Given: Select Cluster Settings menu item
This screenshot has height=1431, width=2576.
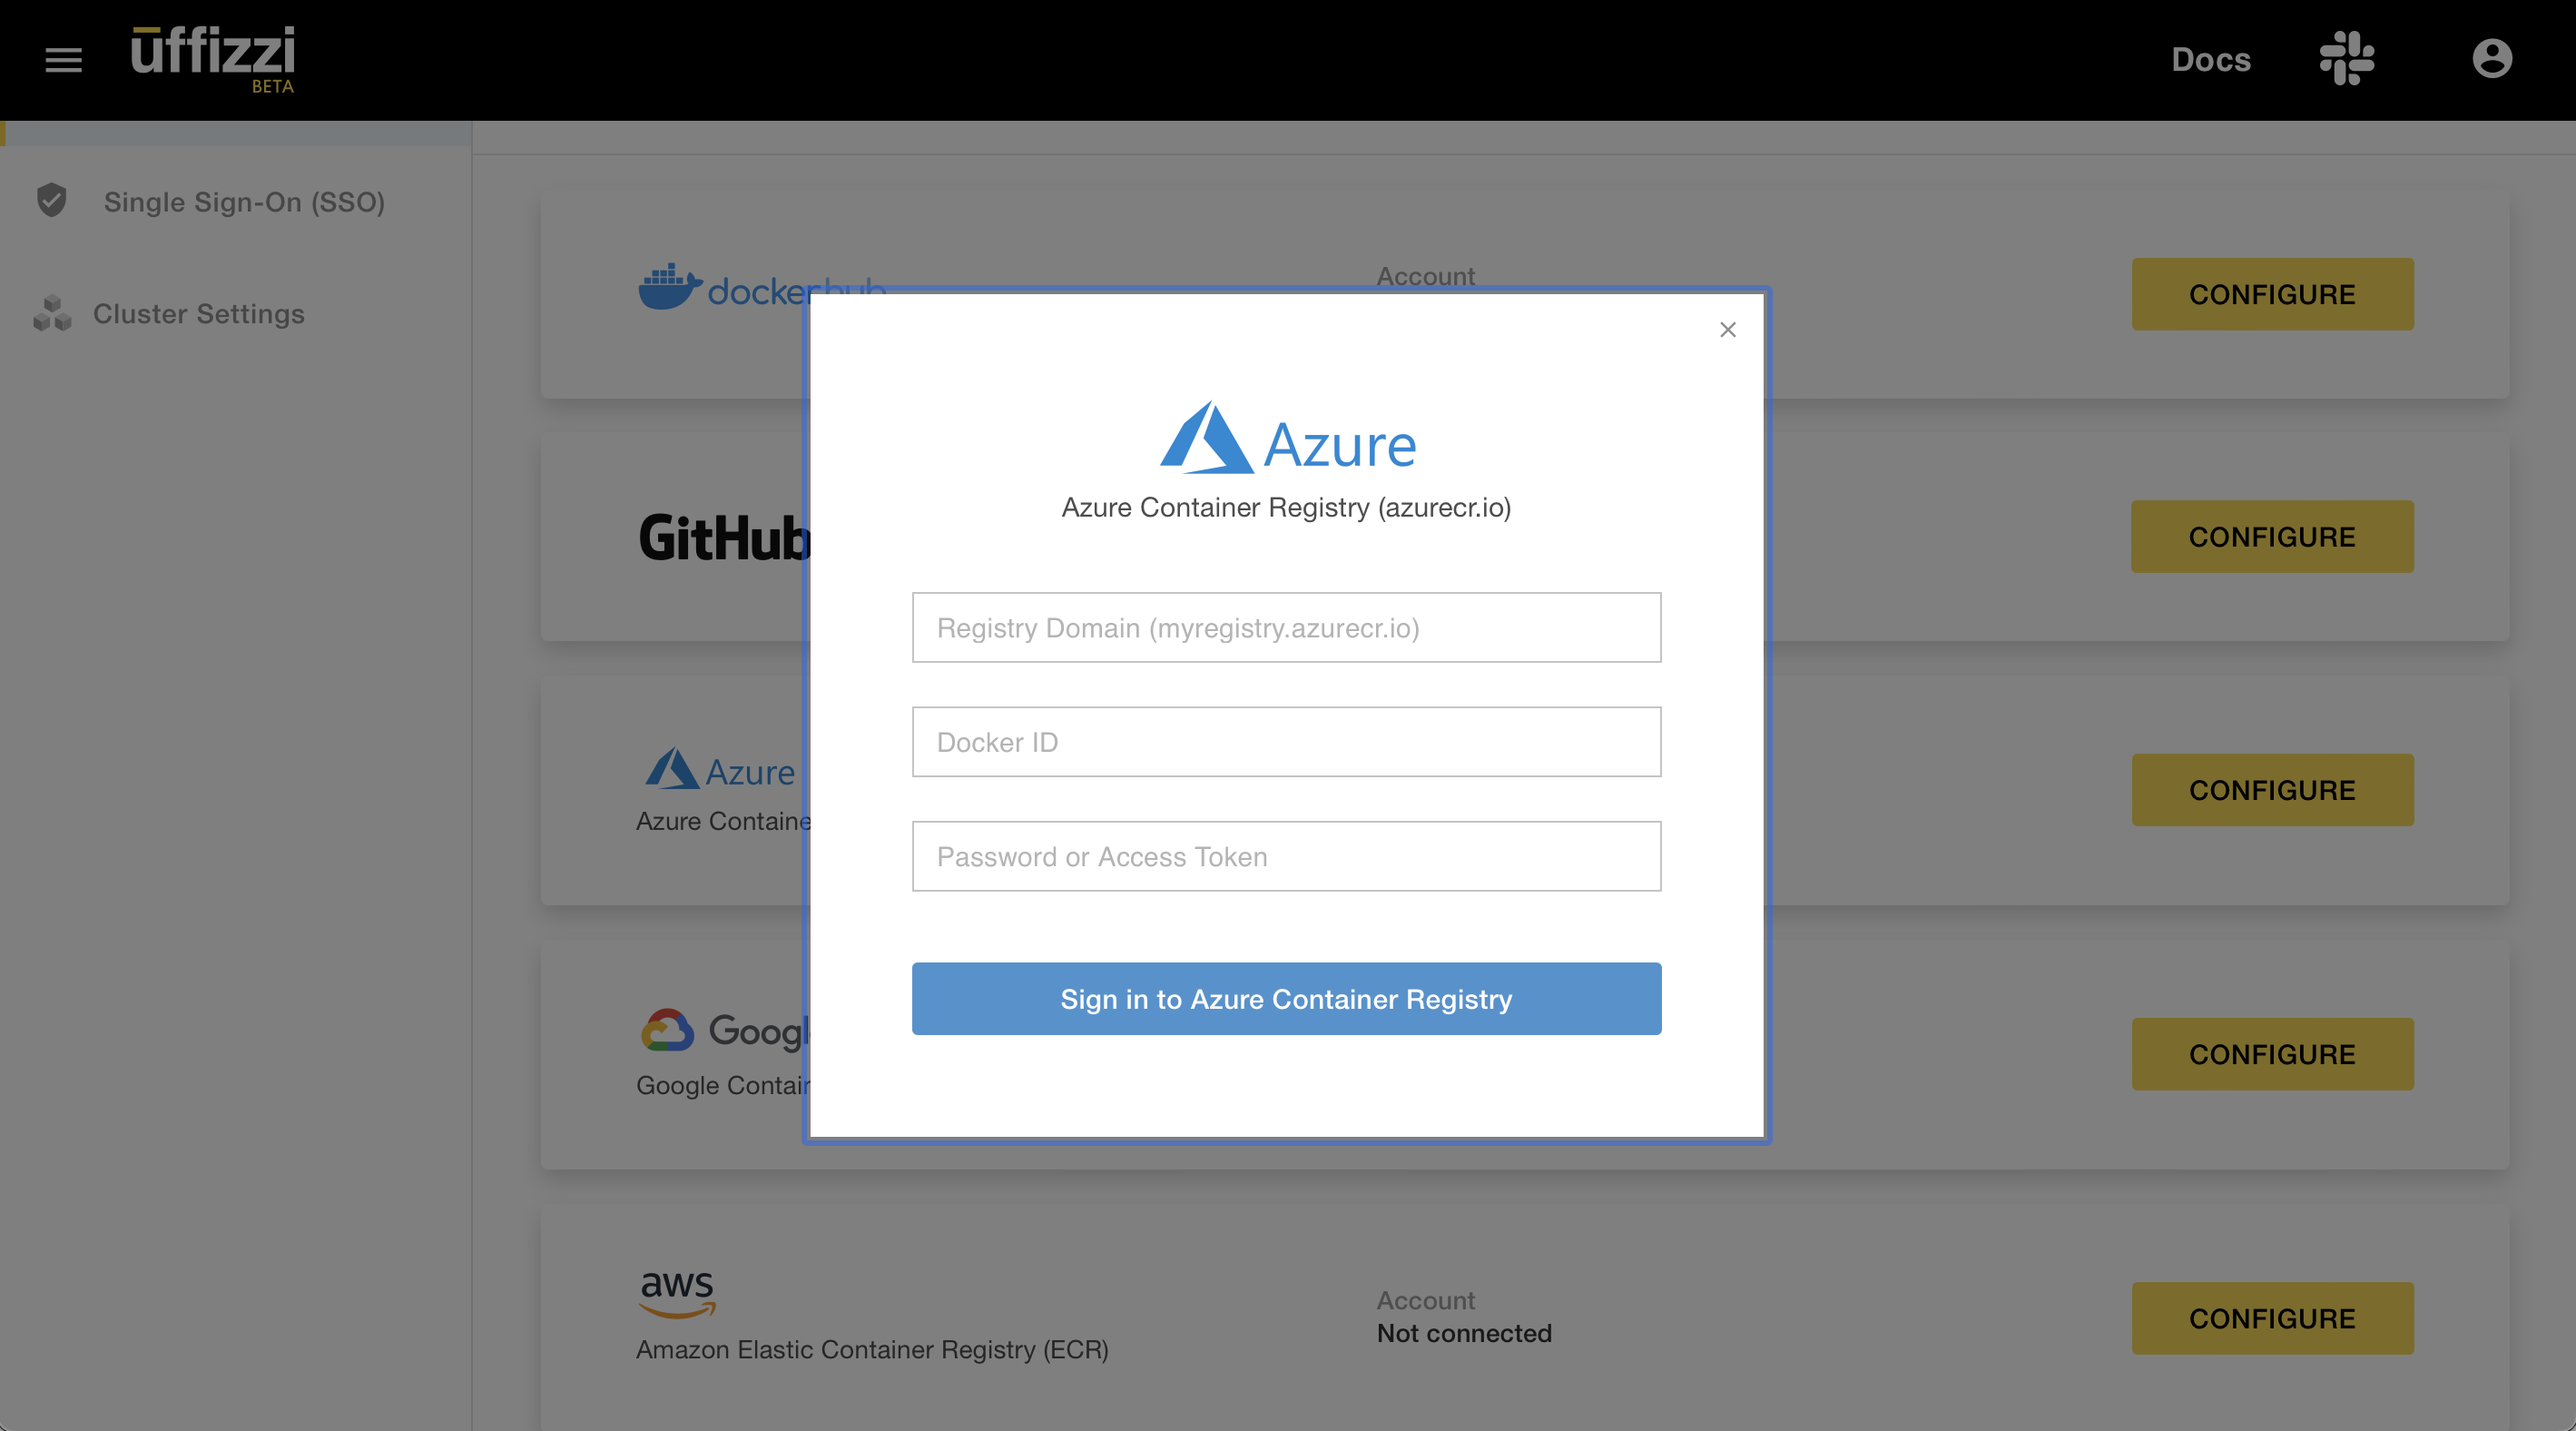Looking at the screenshot, I should point(198,314).
